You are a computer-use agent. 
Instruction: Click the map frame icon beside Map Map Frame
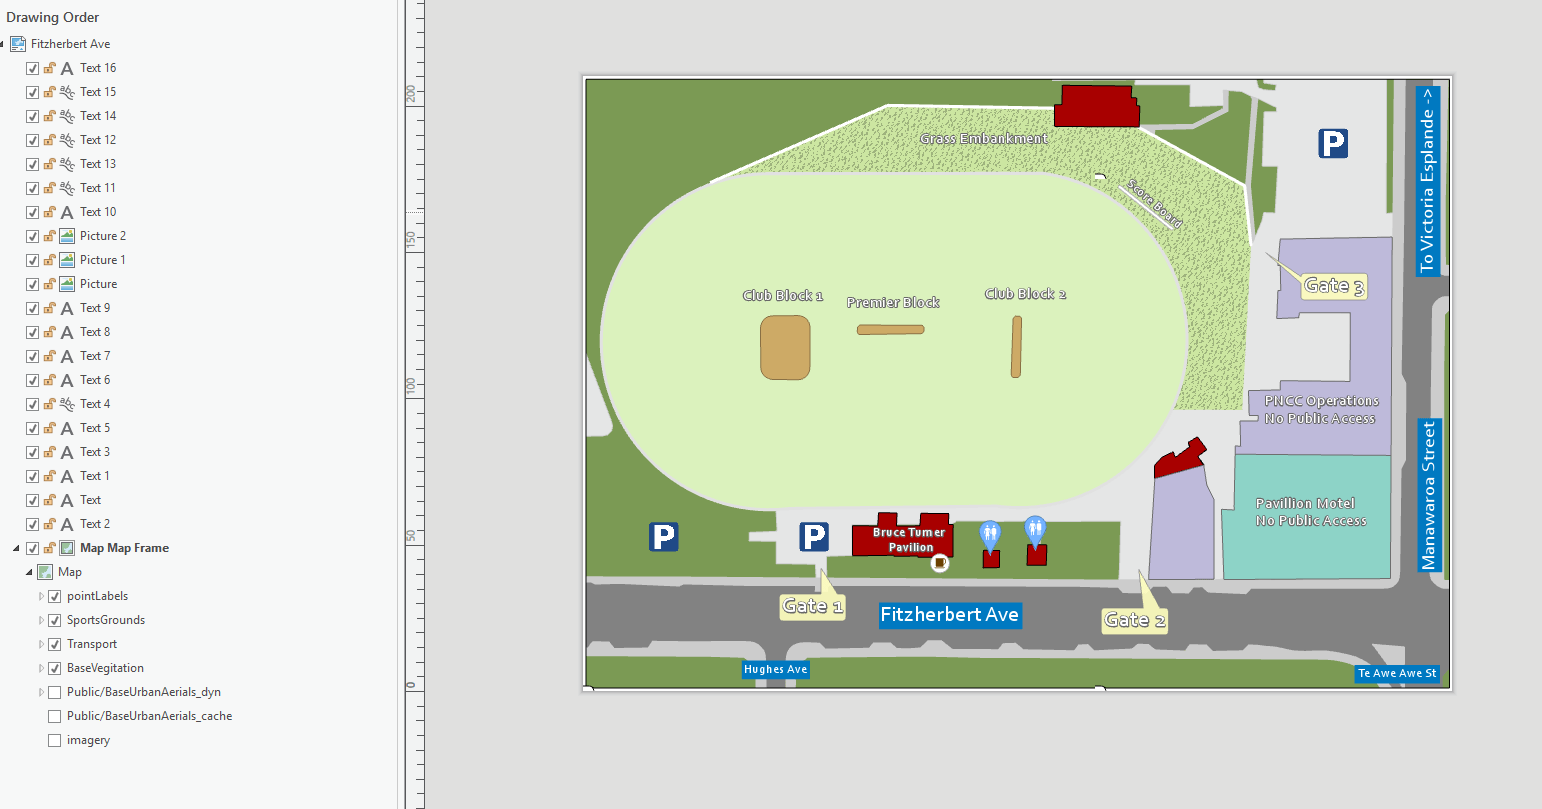coord(67,548)
